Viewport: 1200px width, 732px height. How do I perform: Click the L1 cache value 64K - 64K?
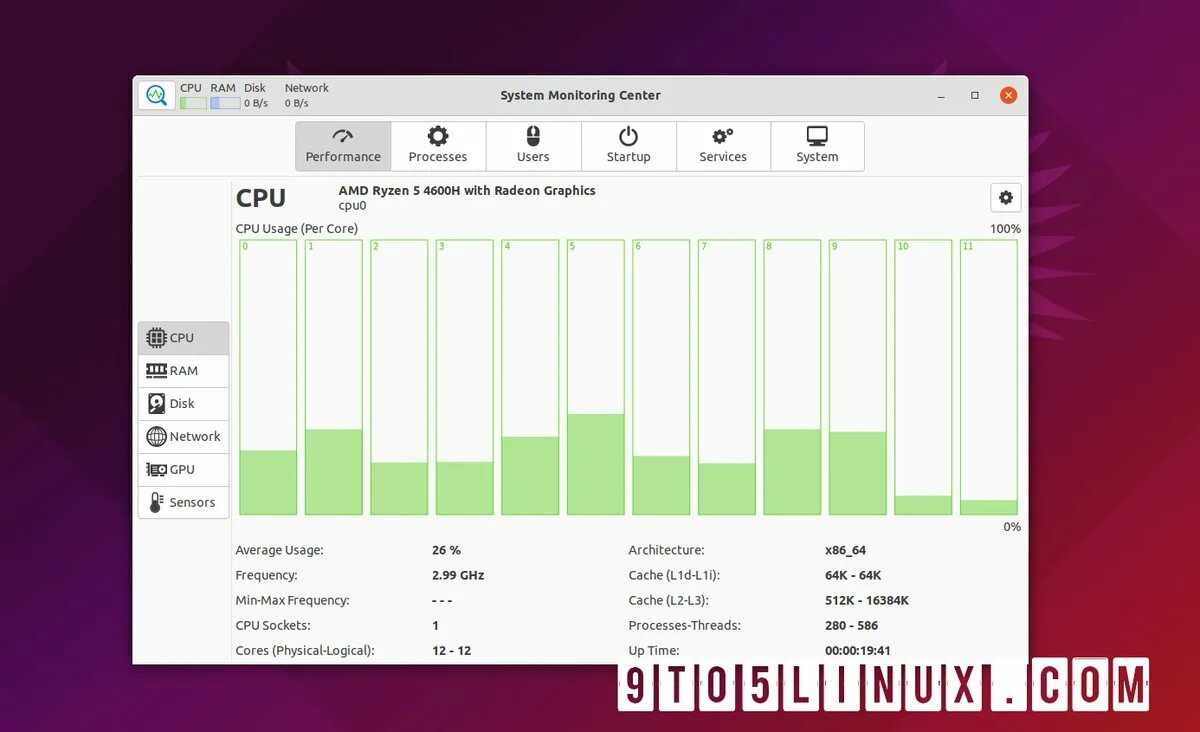pyautogui.click(x=853, y=575)
